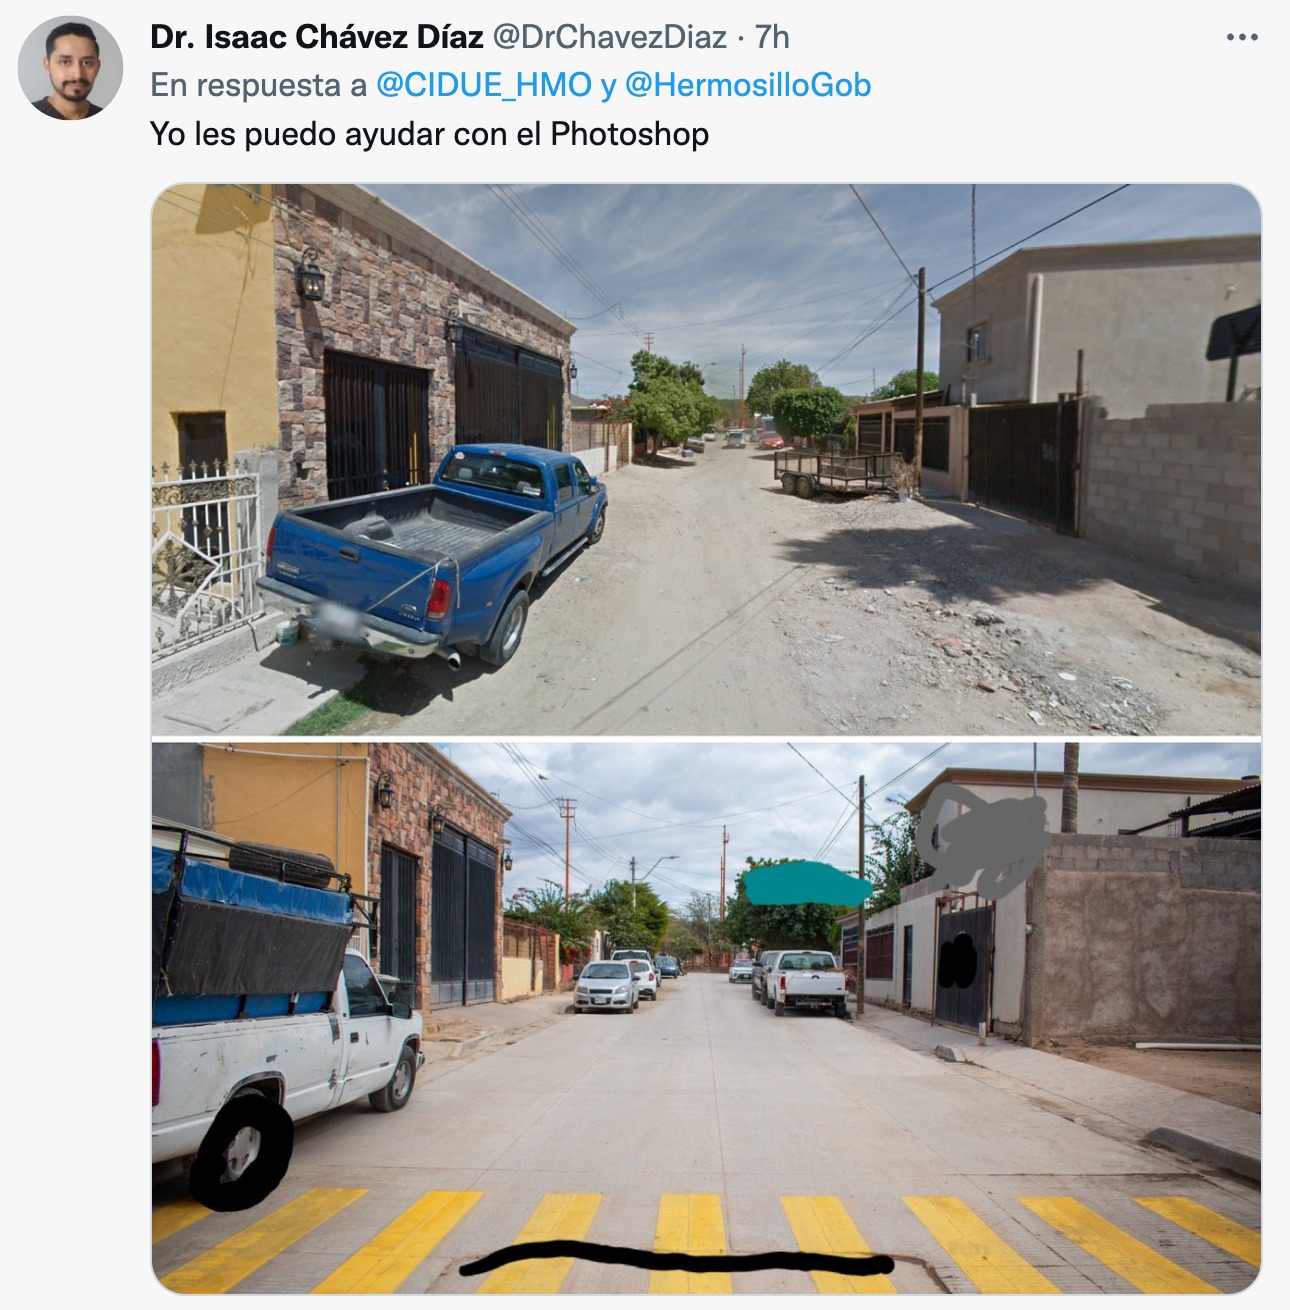
Task: Open the three-dot more options menu
Action: (1241, 38)
